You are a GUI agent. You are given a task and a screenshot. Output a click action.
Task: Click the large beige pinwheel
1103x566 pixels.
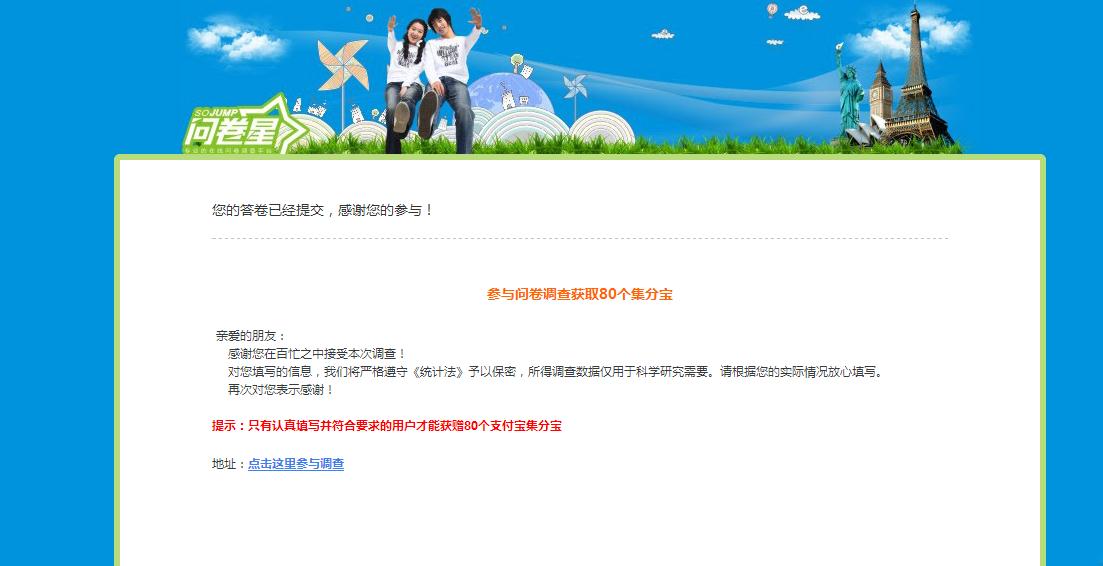click(343, 65)
